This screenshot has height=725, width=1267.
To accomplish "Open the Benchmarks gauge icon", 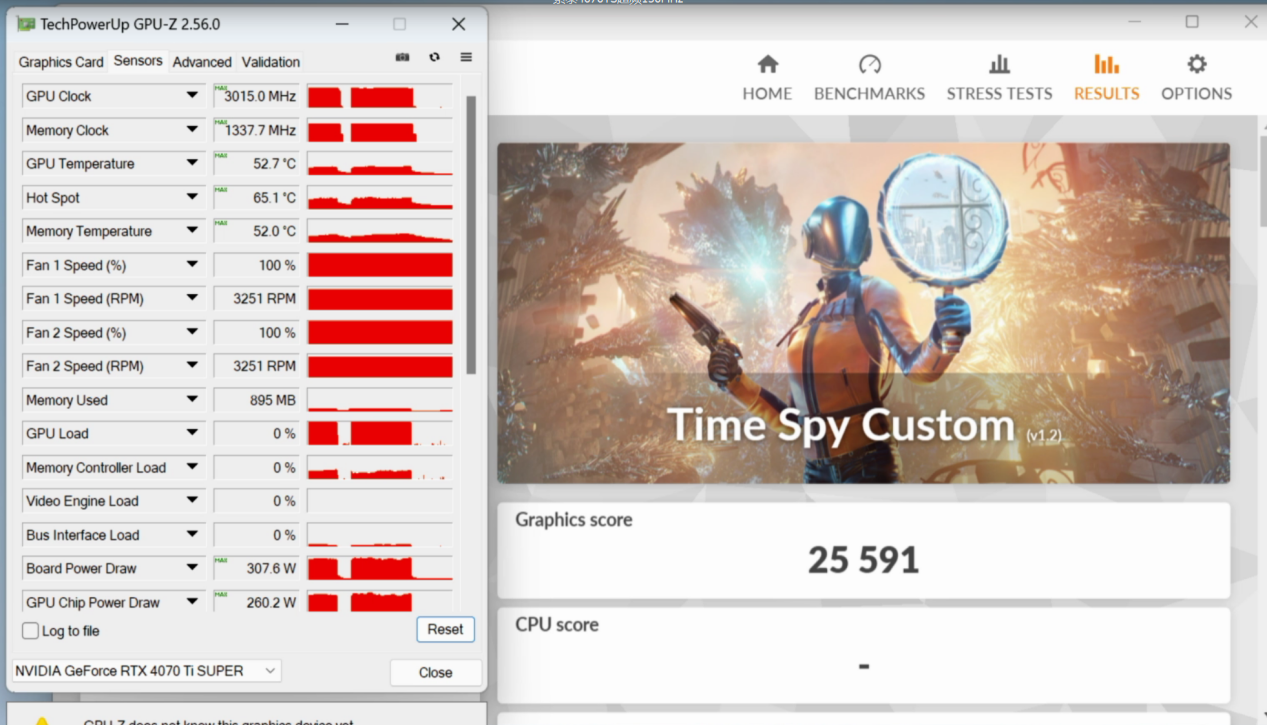I will pyautogui.click(x=869, y=65).
